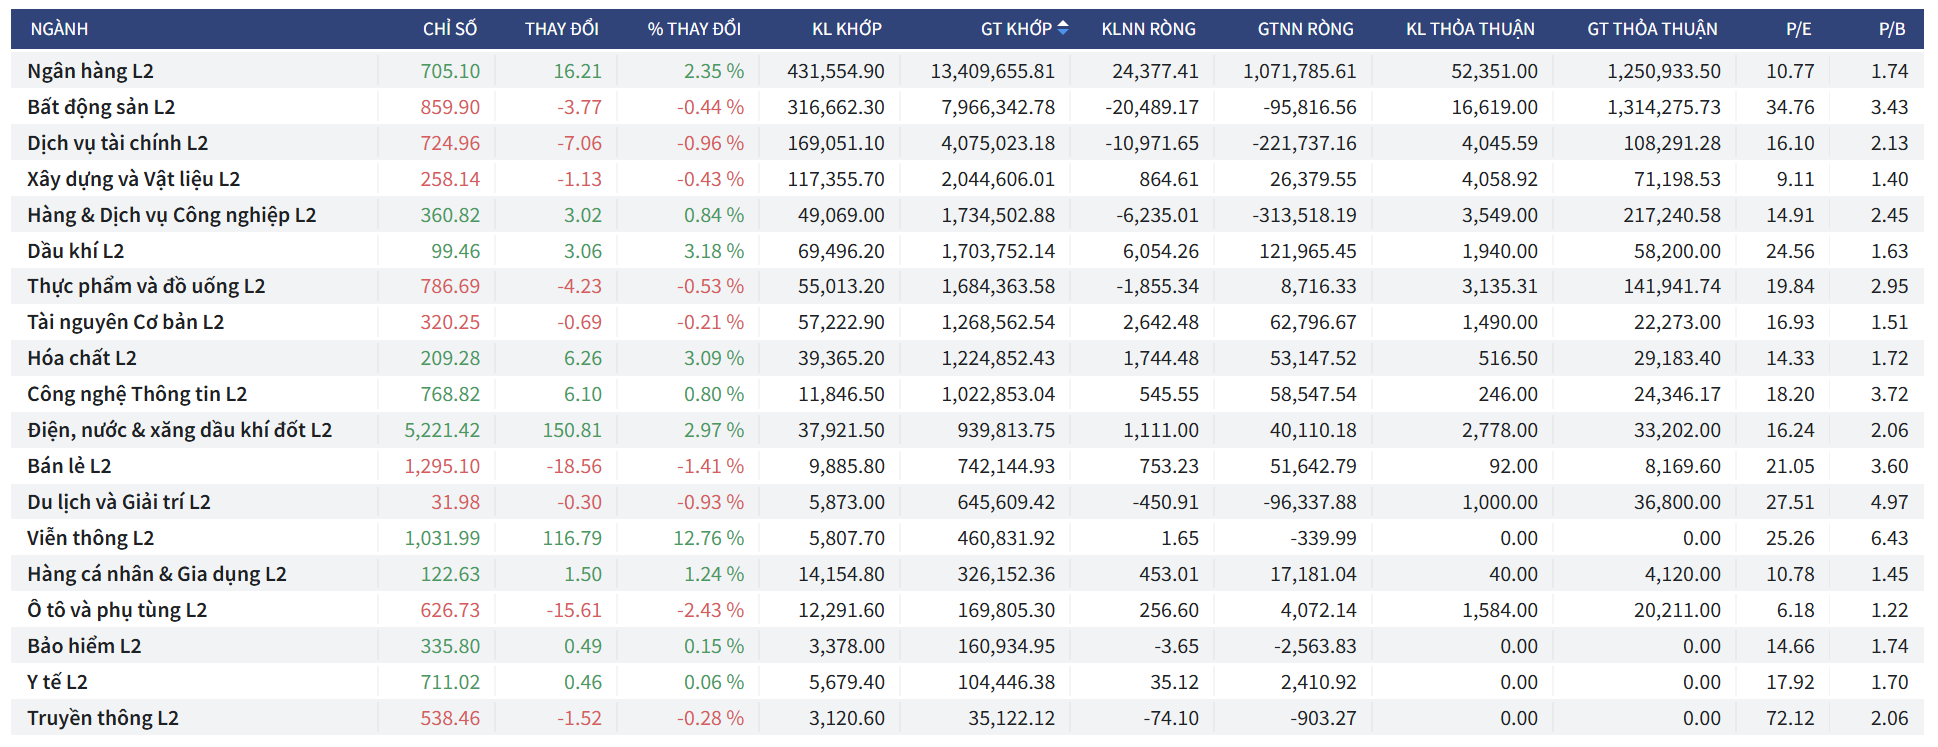Viewport: 1938px width, 747px height.
Task: Select Viễn thông L2 sector row
Action: click(90, 538)
